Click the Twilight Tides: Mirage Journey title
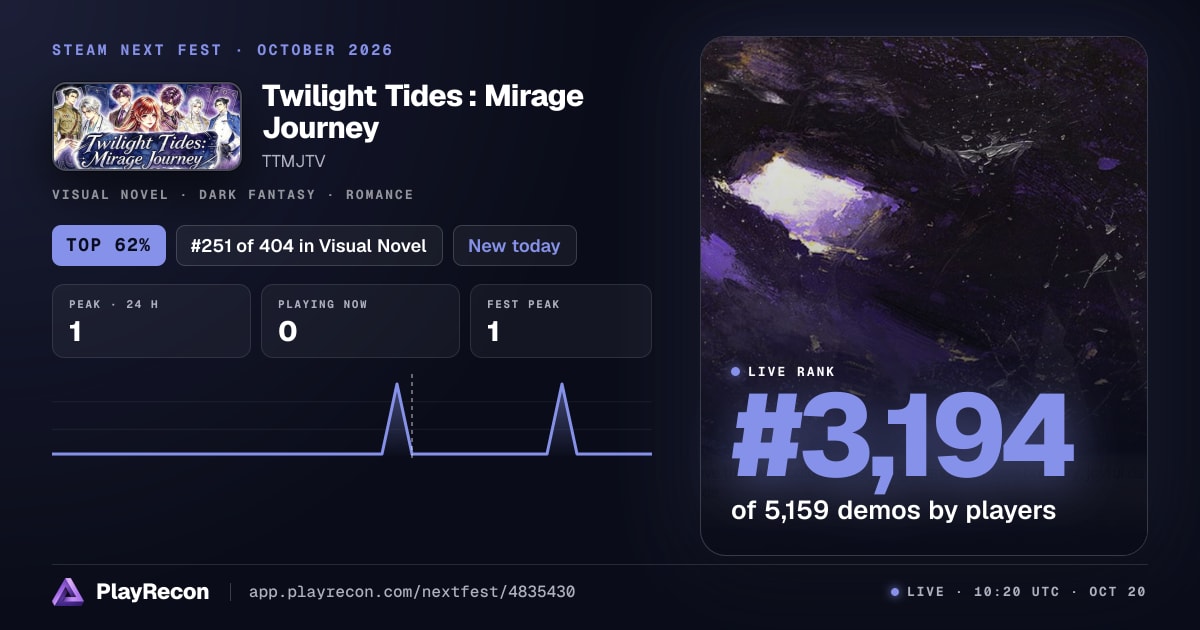The image size is (1200, 630). (x=422, y=112)
